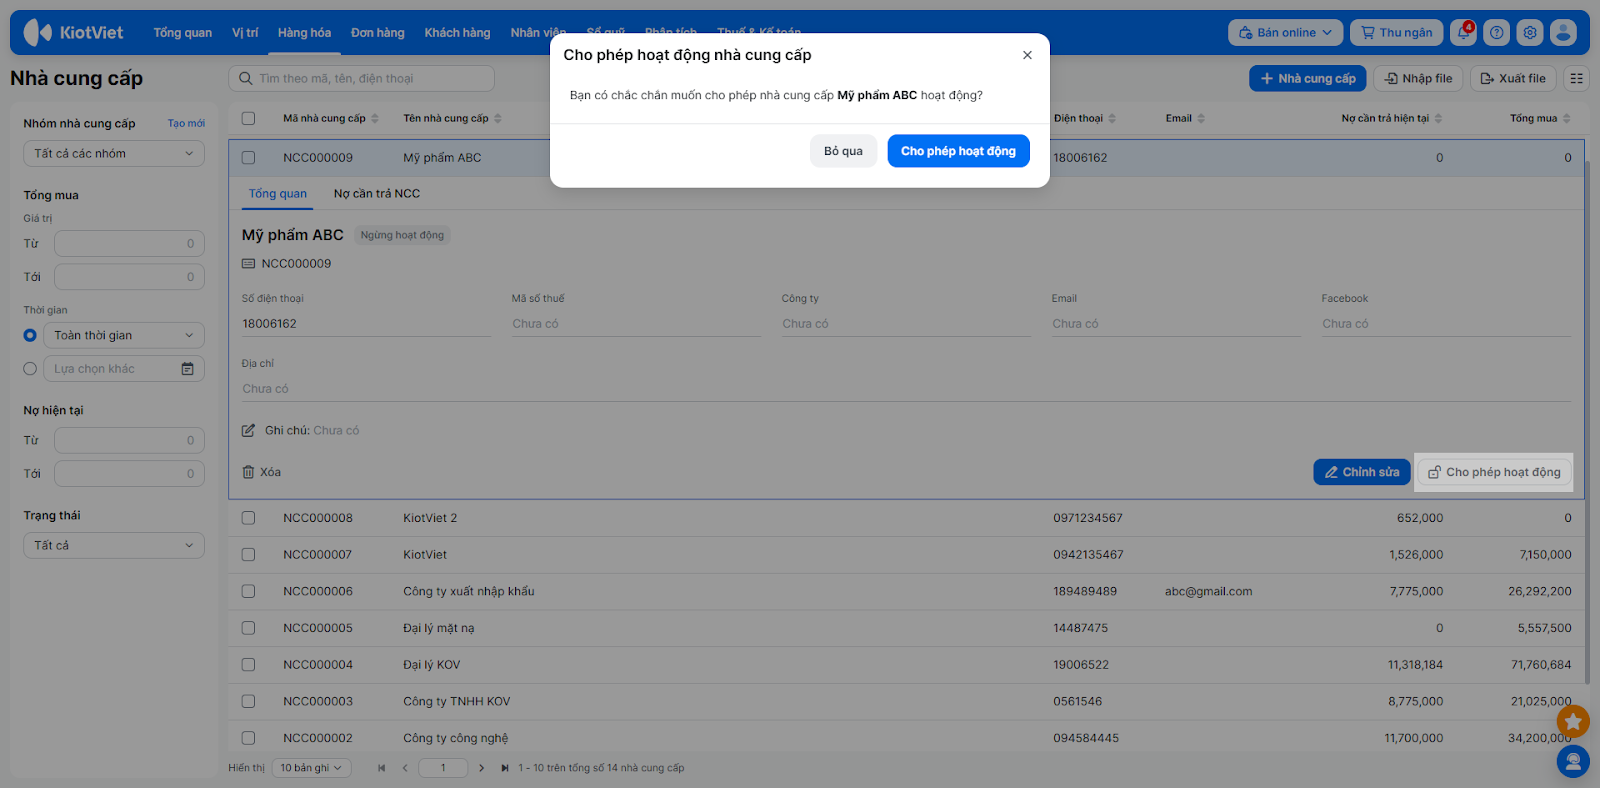
Task: Open the Trạng thái Tất cả dropdown
Action: pyautogui.click(x=113, y=546)
